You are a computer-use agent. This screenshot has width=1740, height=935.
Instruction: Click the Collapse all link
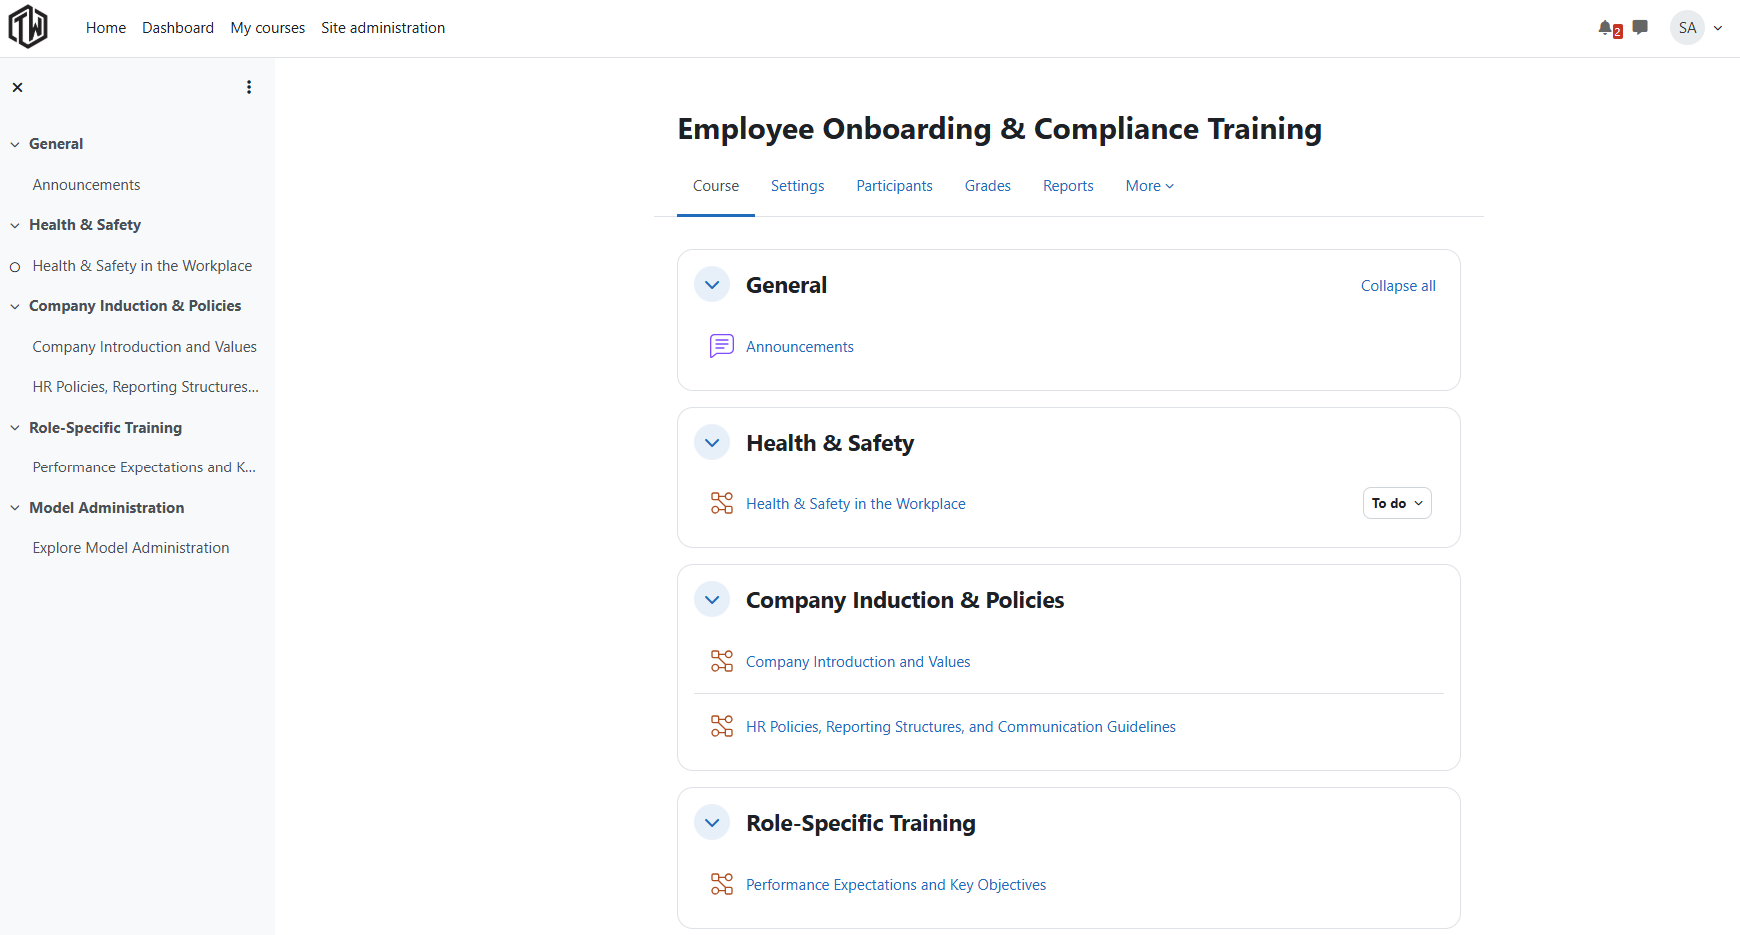coord(1397,286)
